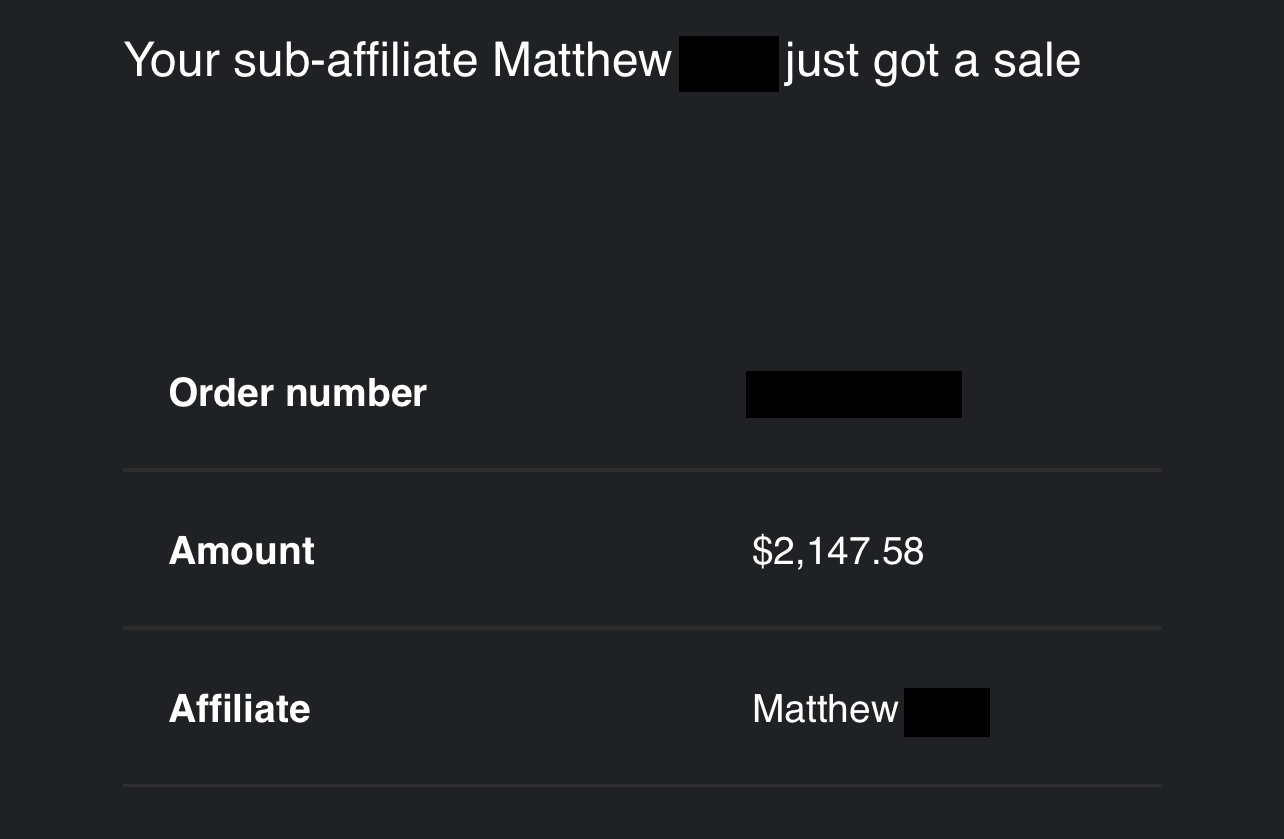1284x839 pixels.
Task: Click the redacted order number value
Action: (854, 394)
